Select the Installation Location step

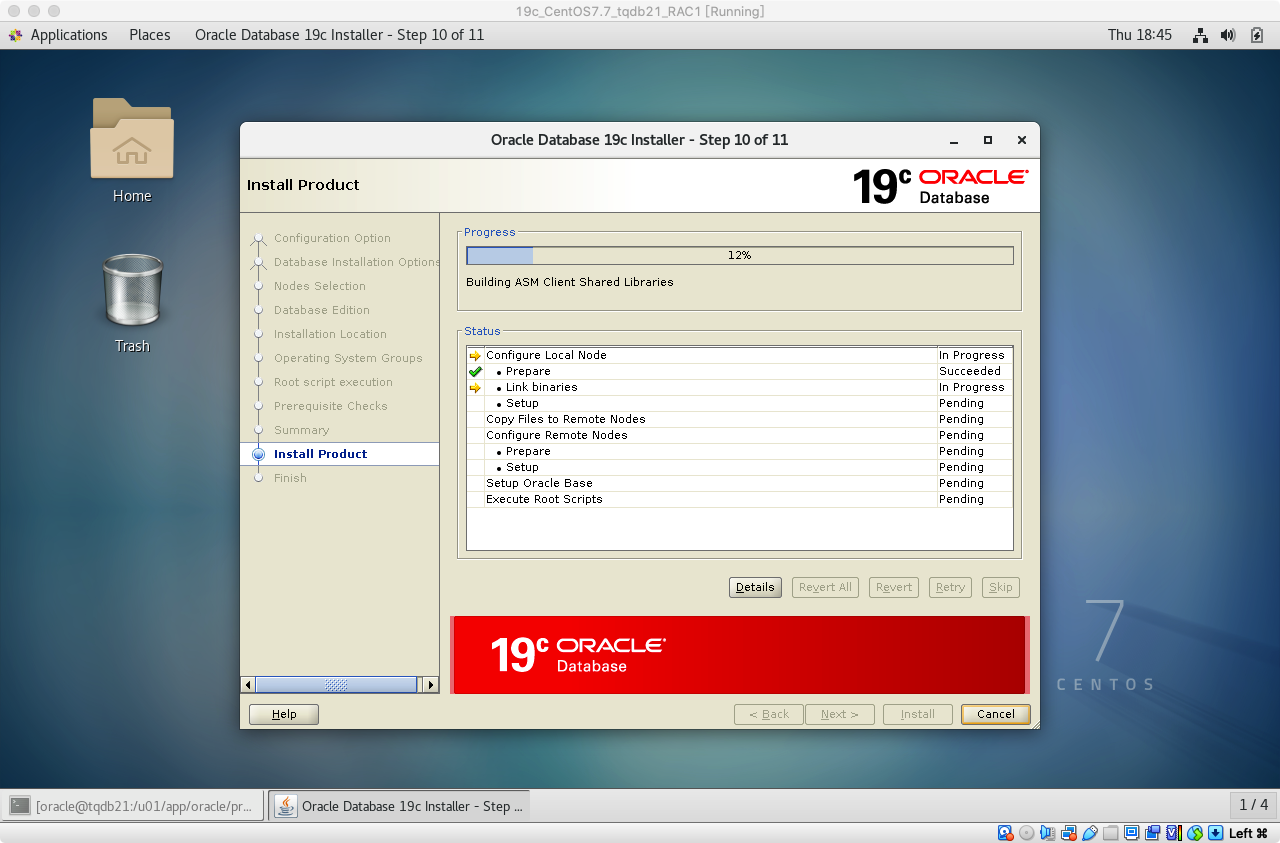[x=330, y=334]
